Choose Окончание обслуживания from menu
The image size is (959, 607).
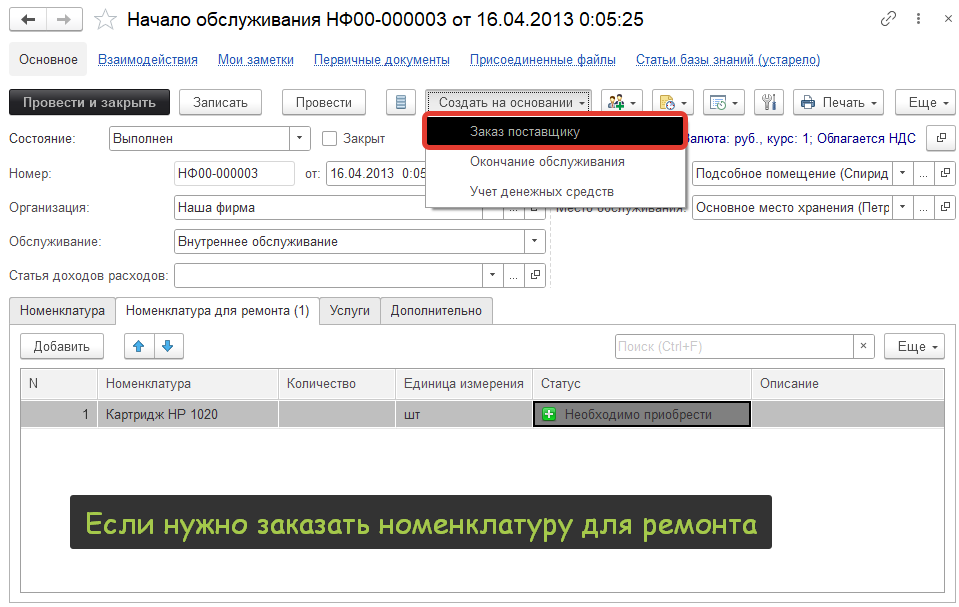tap(547, 161)
